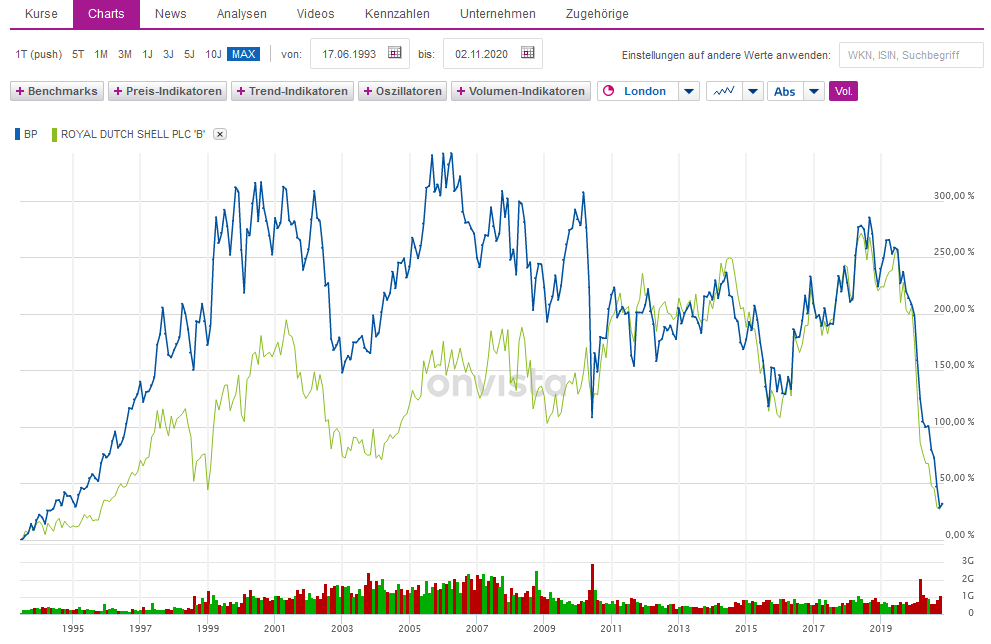Switch to the Kurse tab

click(41, 14)
